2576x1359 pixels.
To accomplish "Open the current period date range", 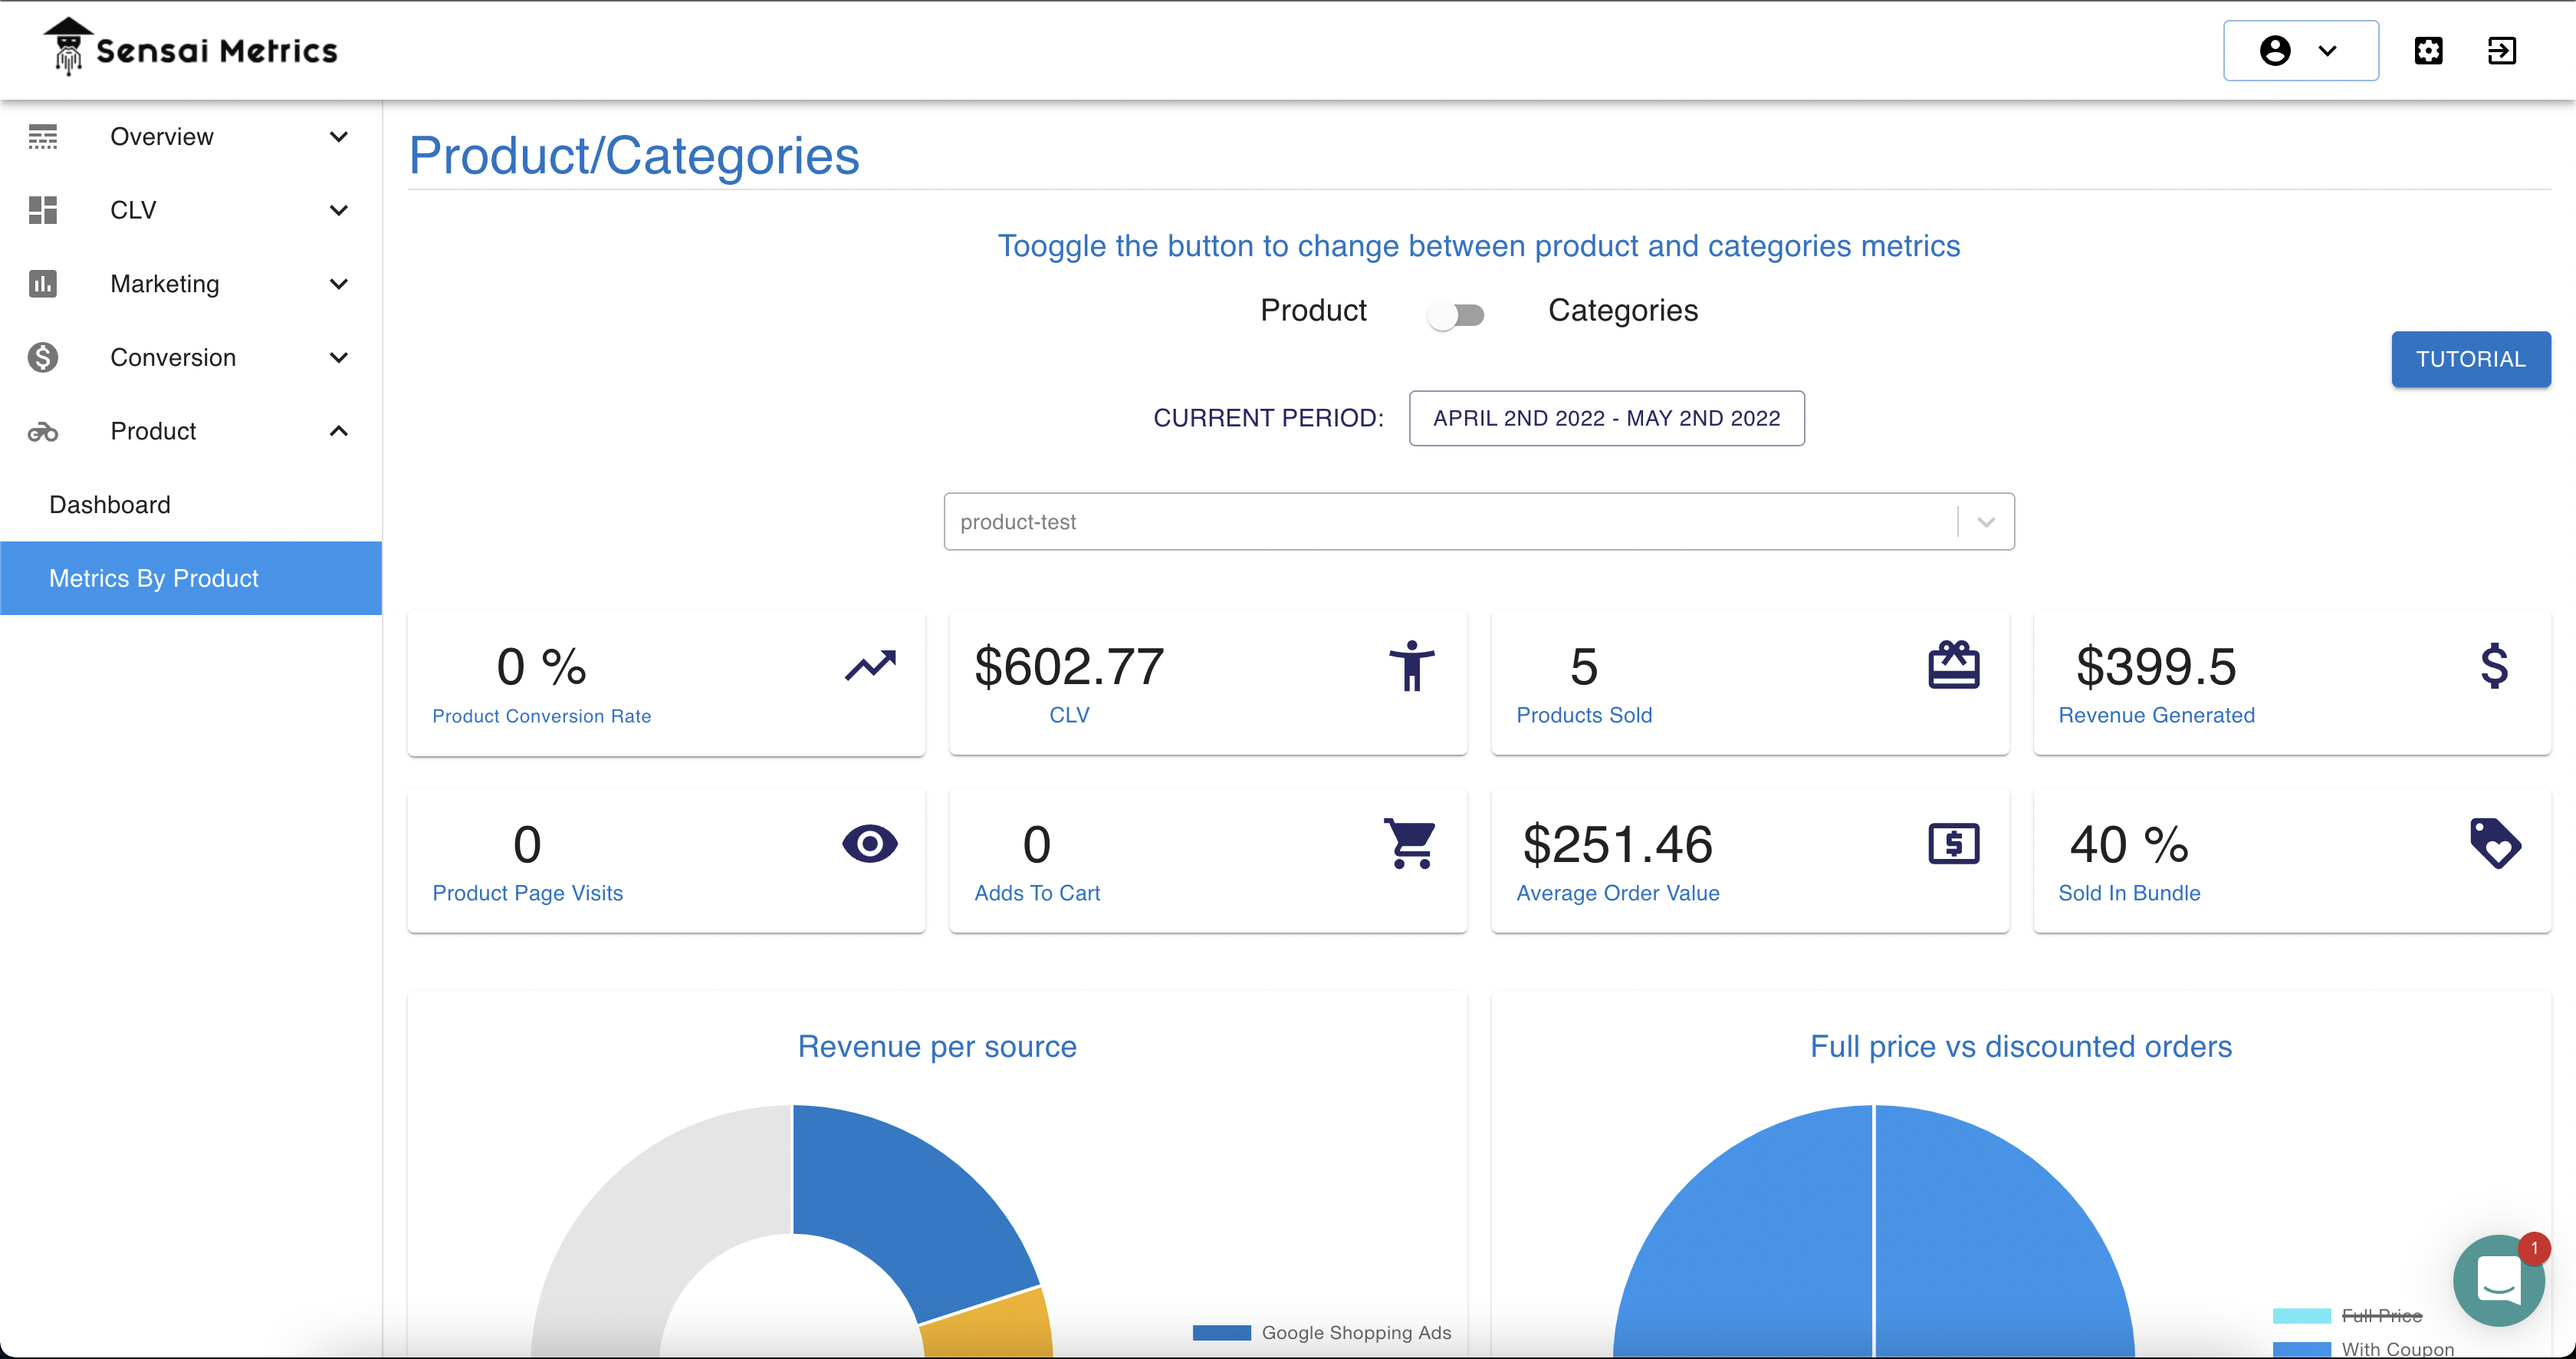I will [x=1606, y=418].
